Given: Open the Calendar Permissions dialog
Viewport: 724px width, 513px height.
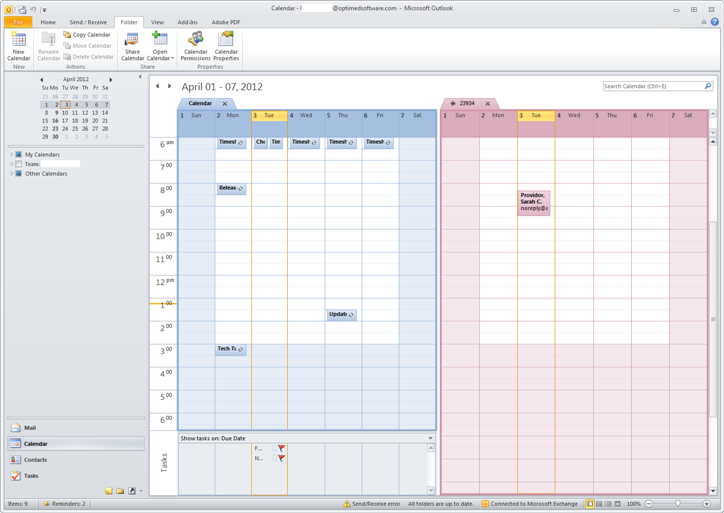Looking at the screenshot, I should point(195,46).
